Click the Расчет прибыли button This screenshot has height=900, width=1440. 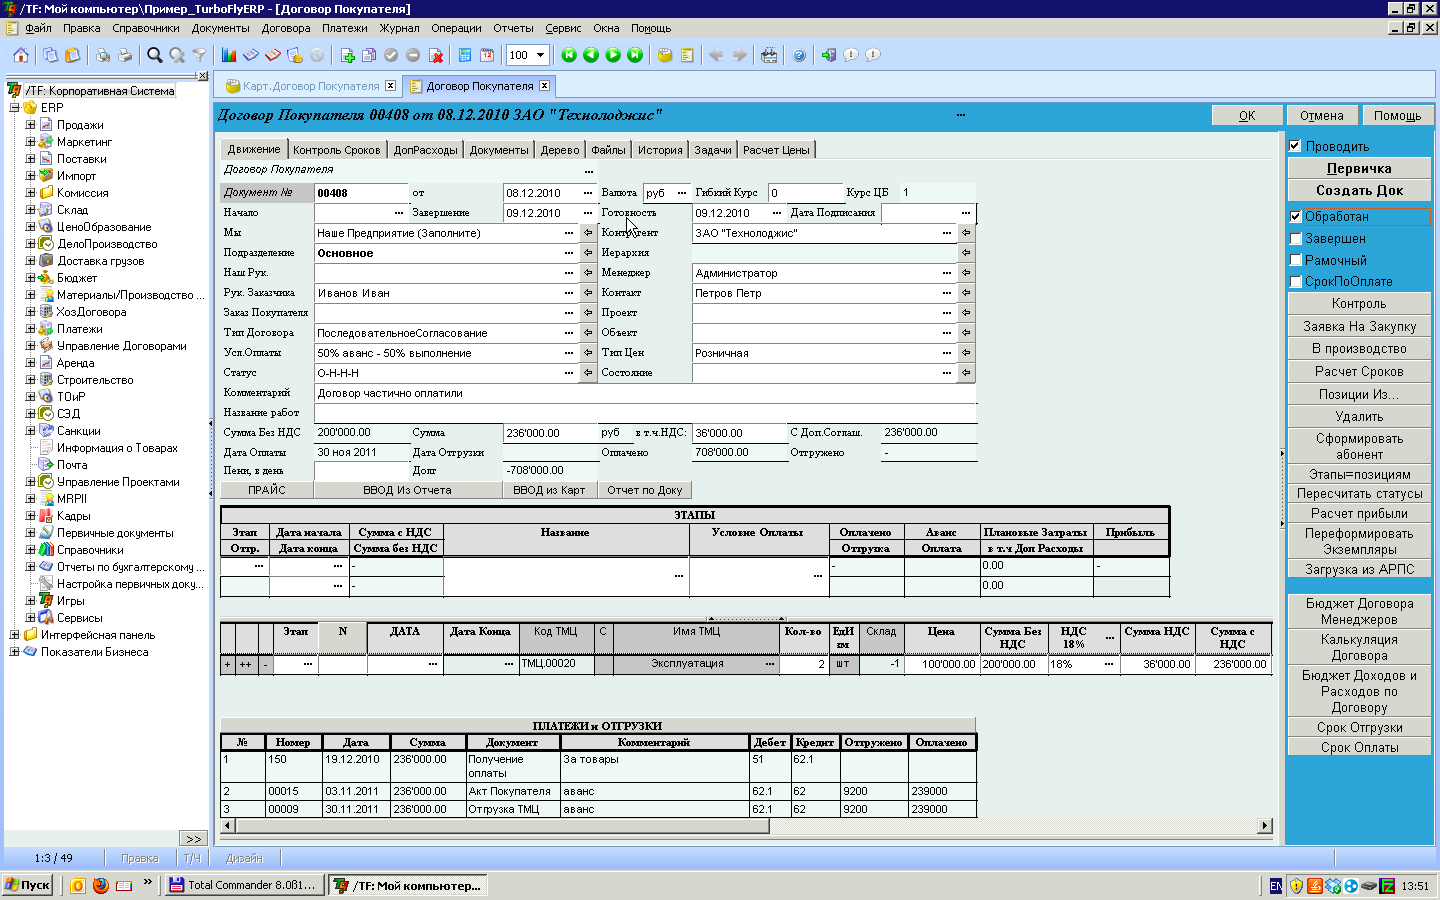(1359, 514)
